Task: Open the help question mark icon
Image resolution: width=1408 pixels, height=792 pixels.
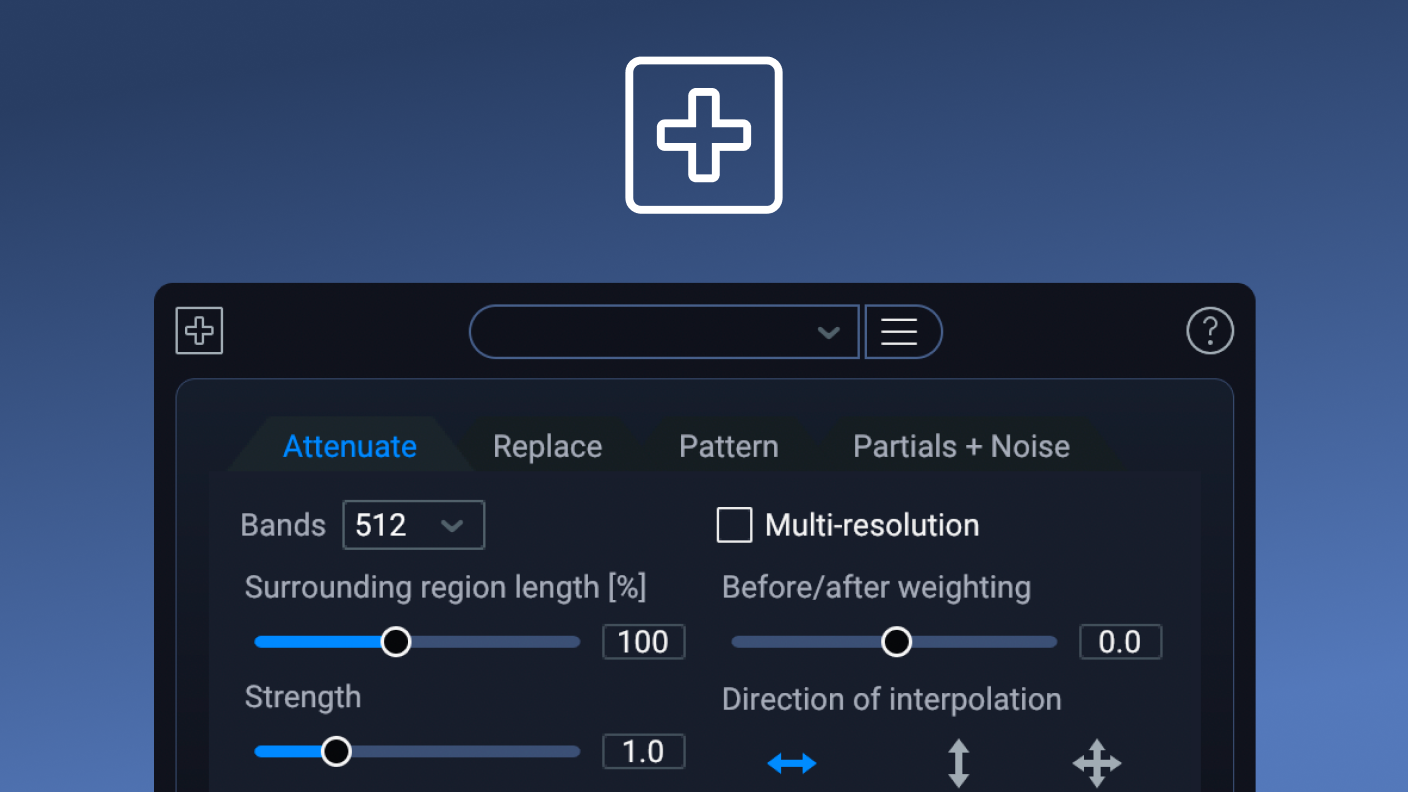Action: pos(1210,331)
